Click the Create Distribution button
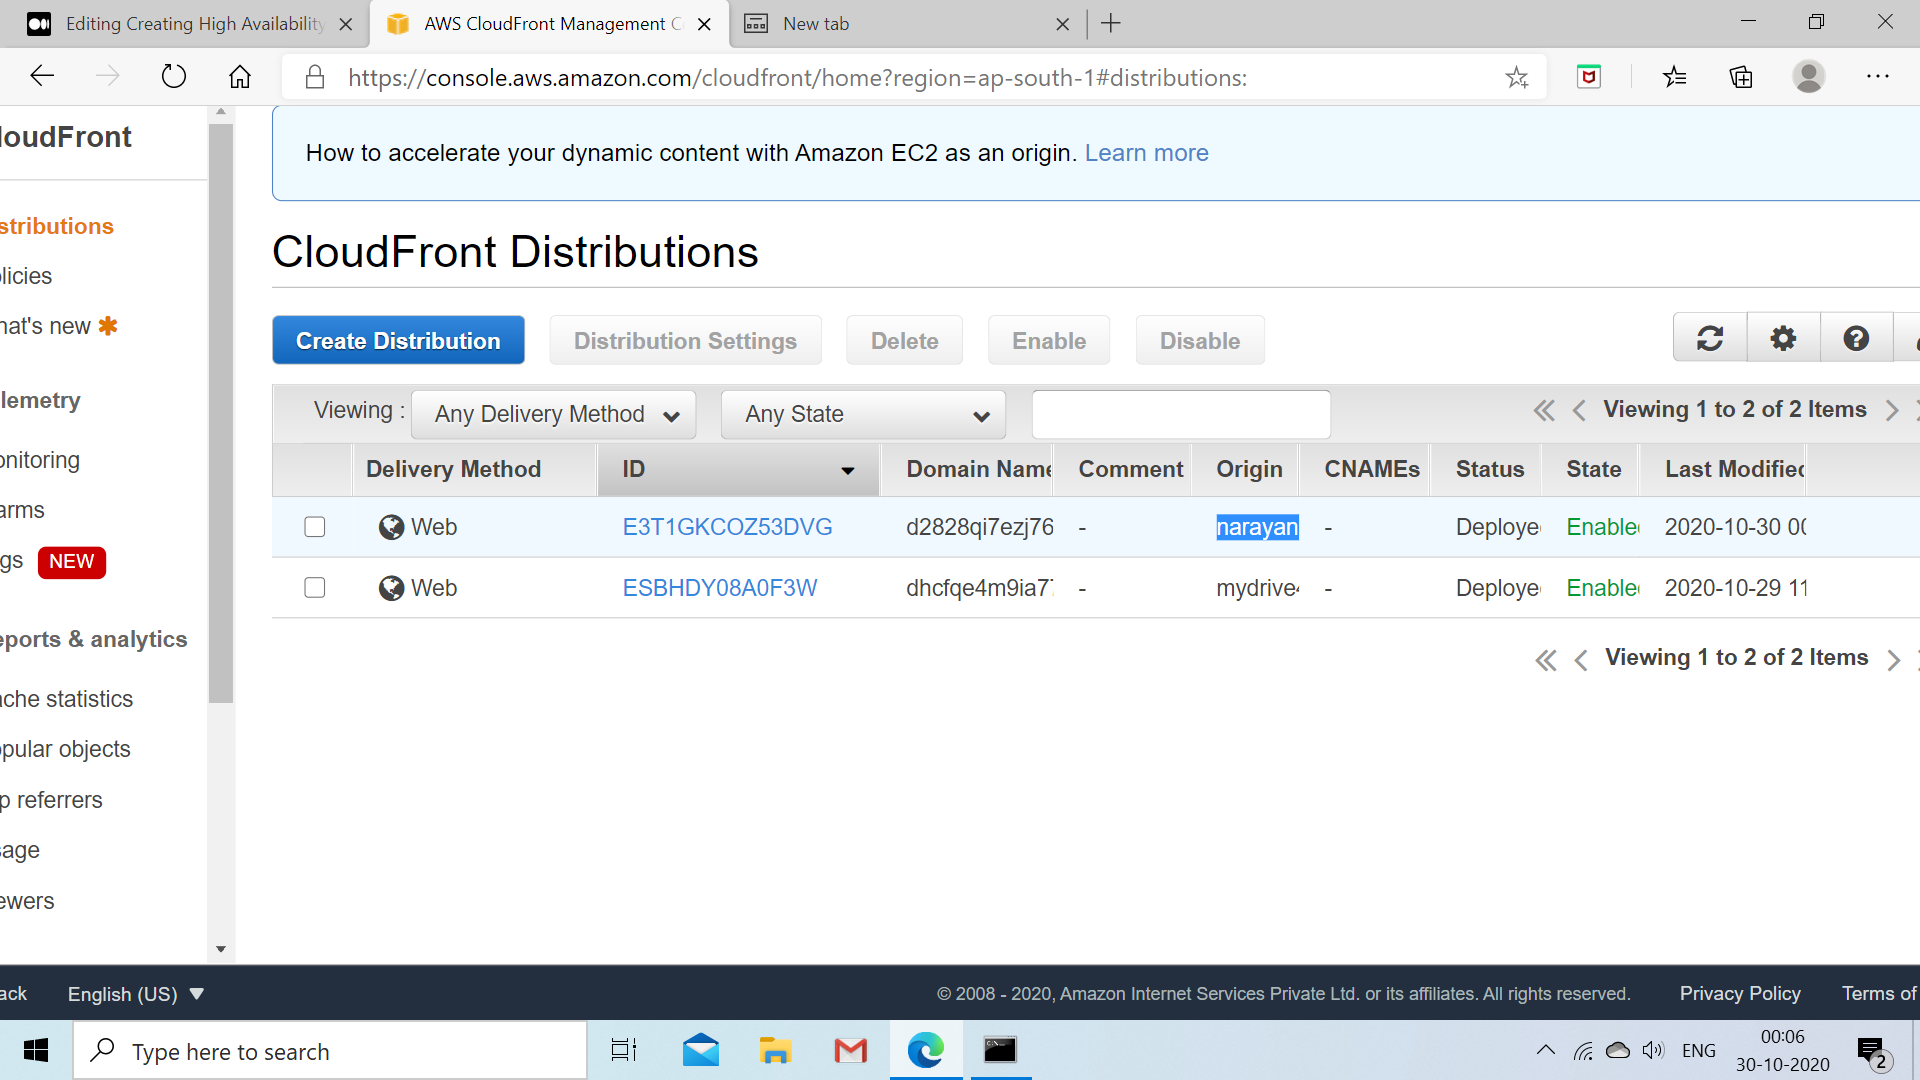 tap(398, 340)
